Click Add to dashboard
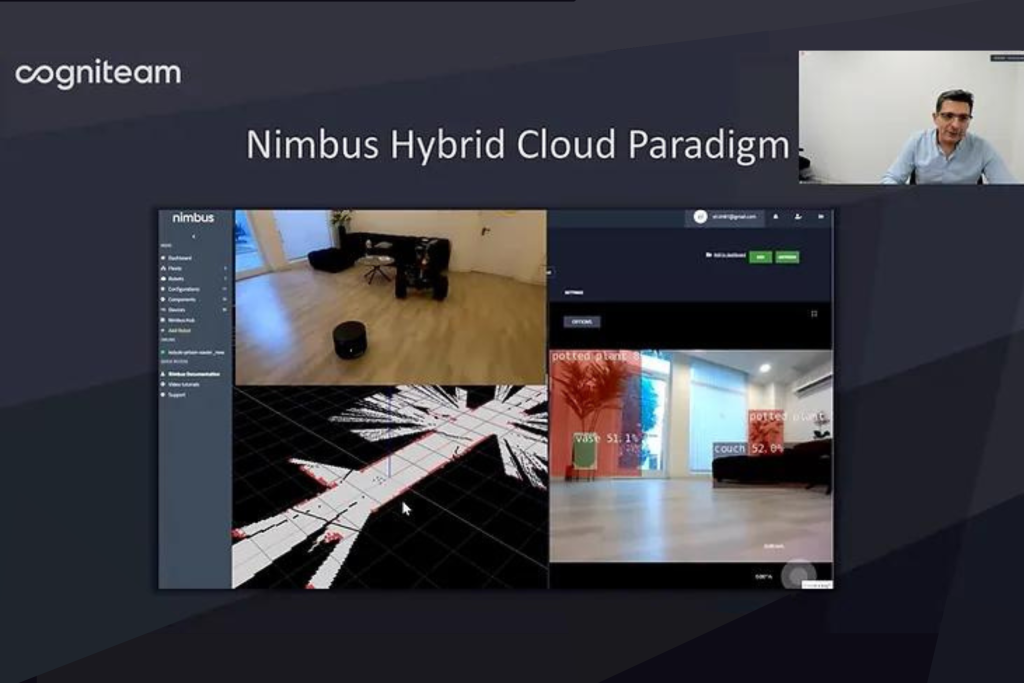The image size is (1024, 683). [x=726, y=255]
